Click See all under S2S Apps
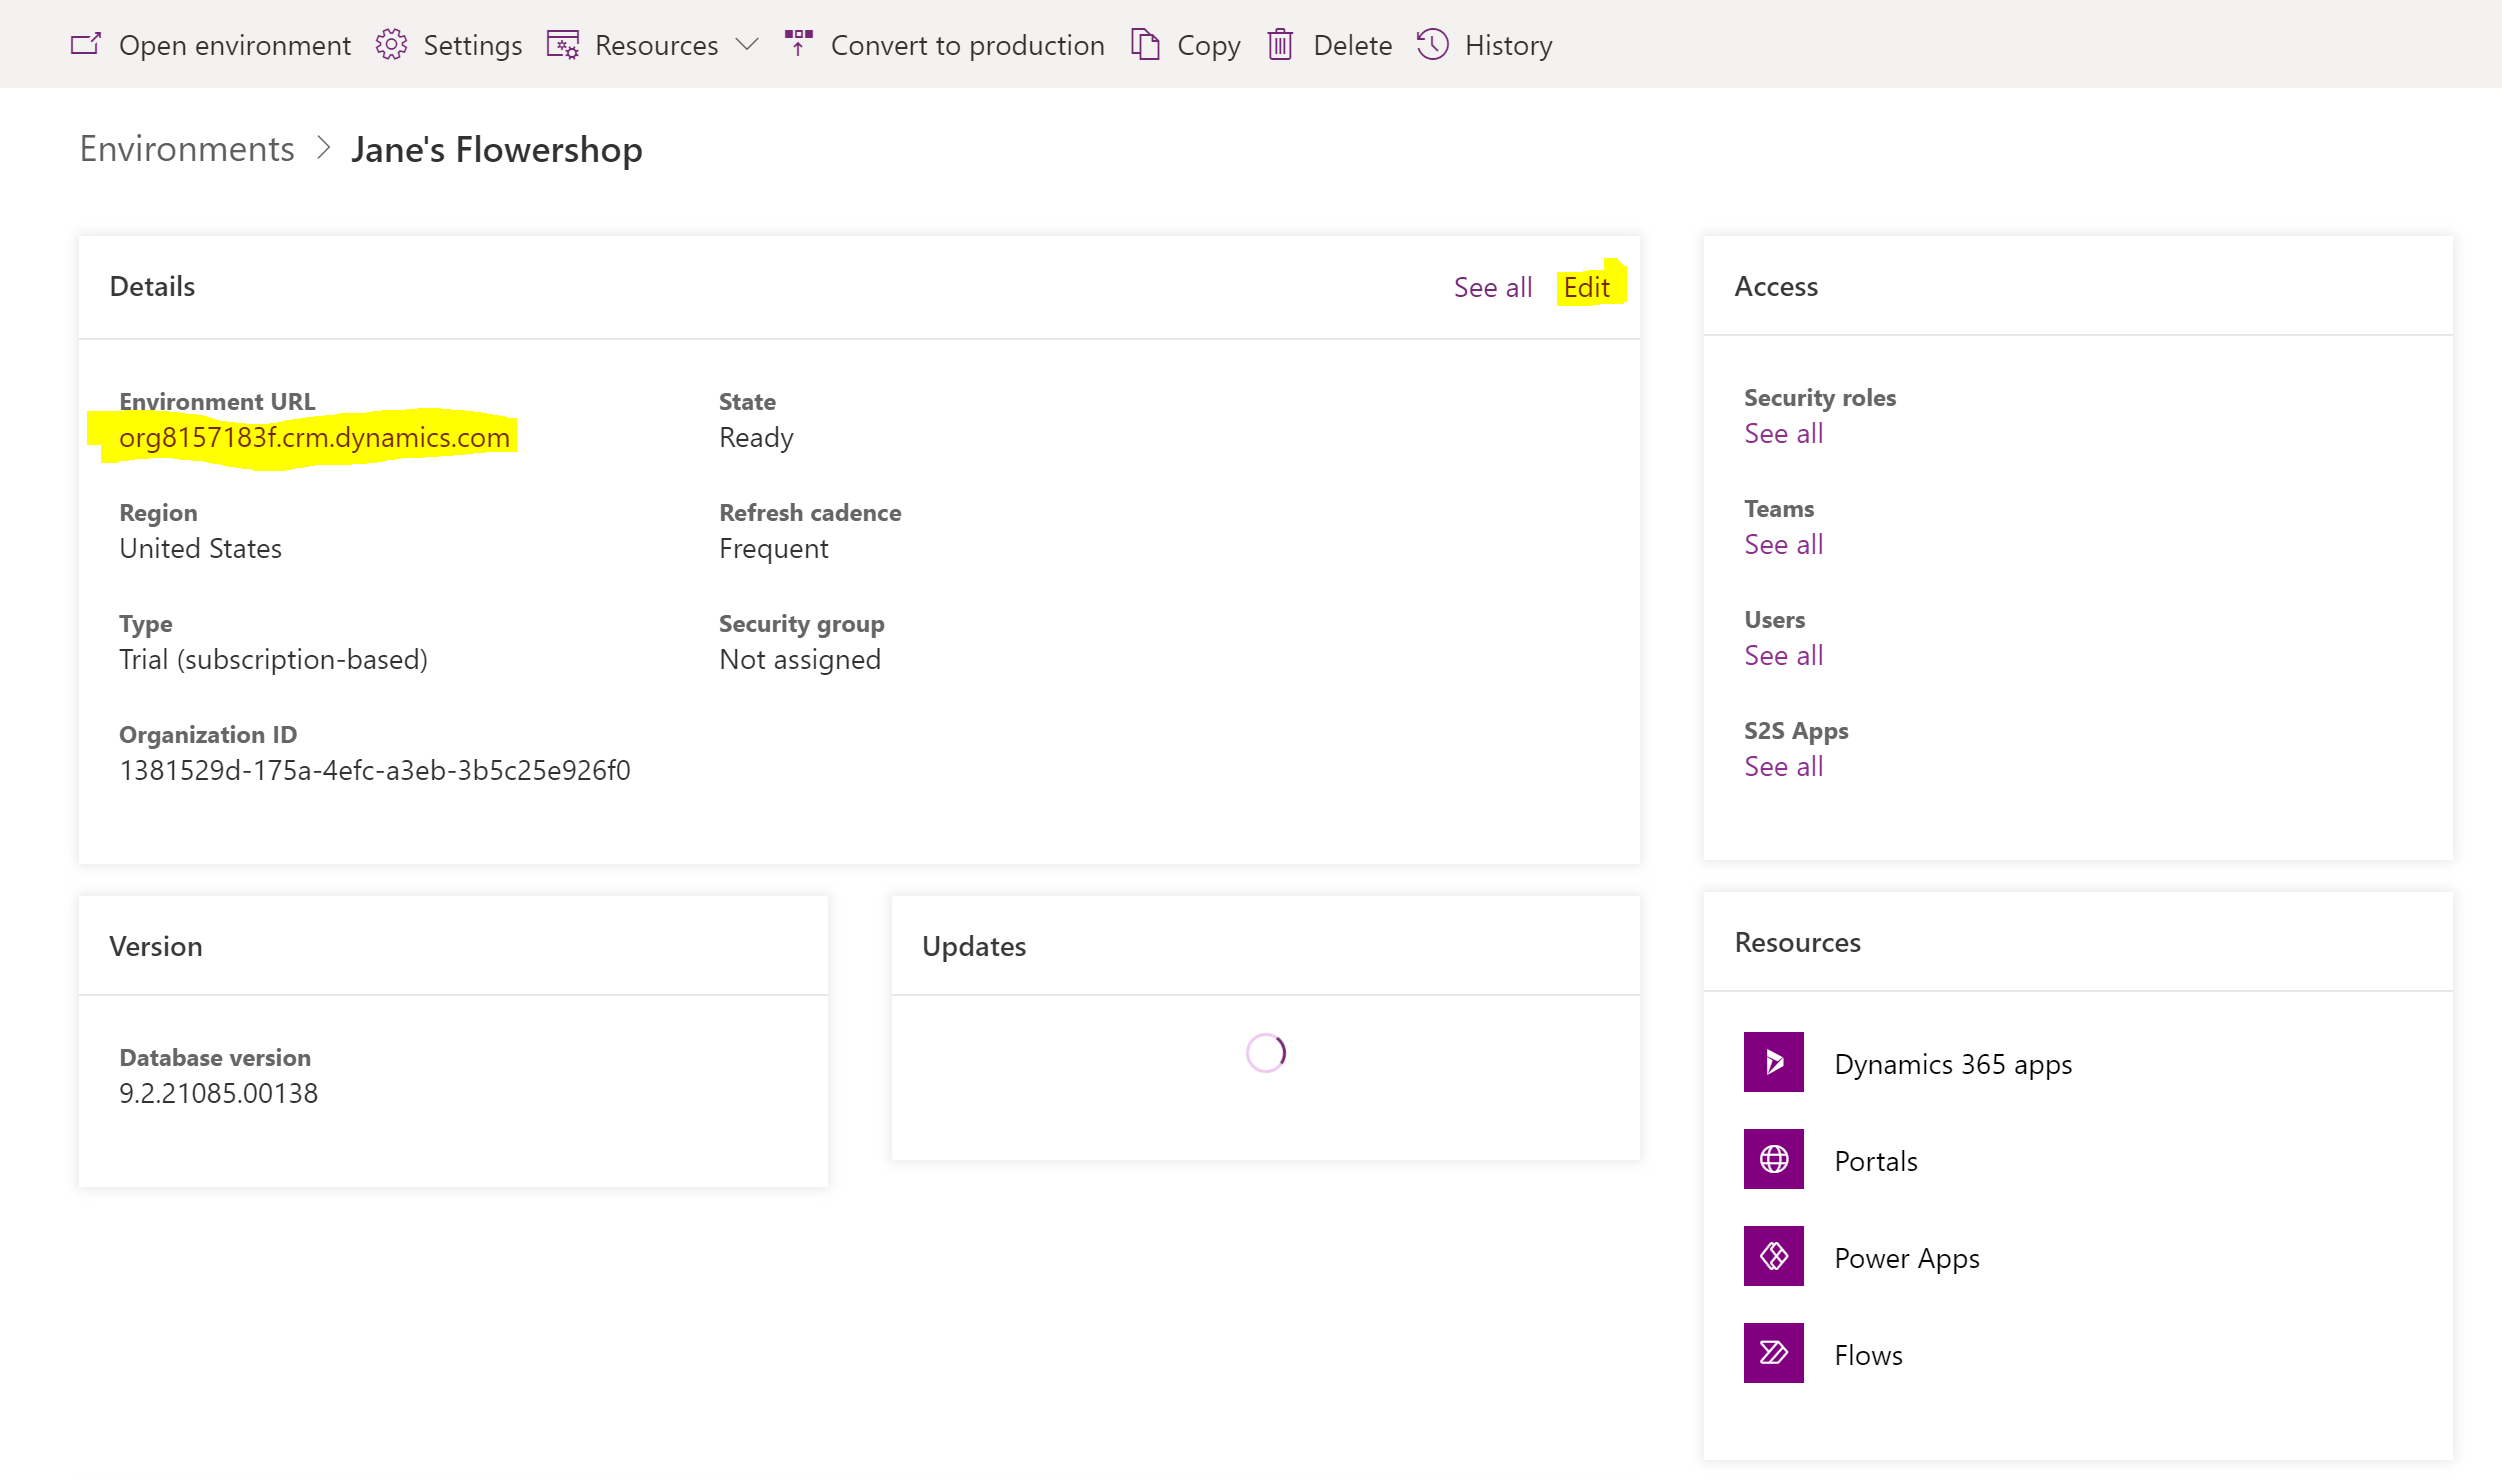Image resolution: width=2502 pixels, height=1479 pixels. click(x=1782, y=766)
